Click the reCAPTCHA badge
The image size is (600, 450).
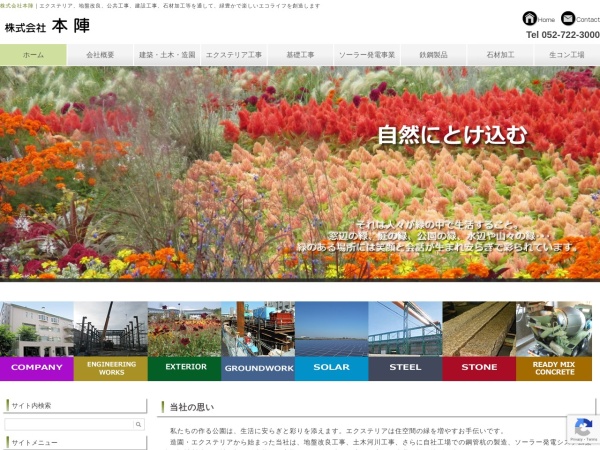[583, 429]
